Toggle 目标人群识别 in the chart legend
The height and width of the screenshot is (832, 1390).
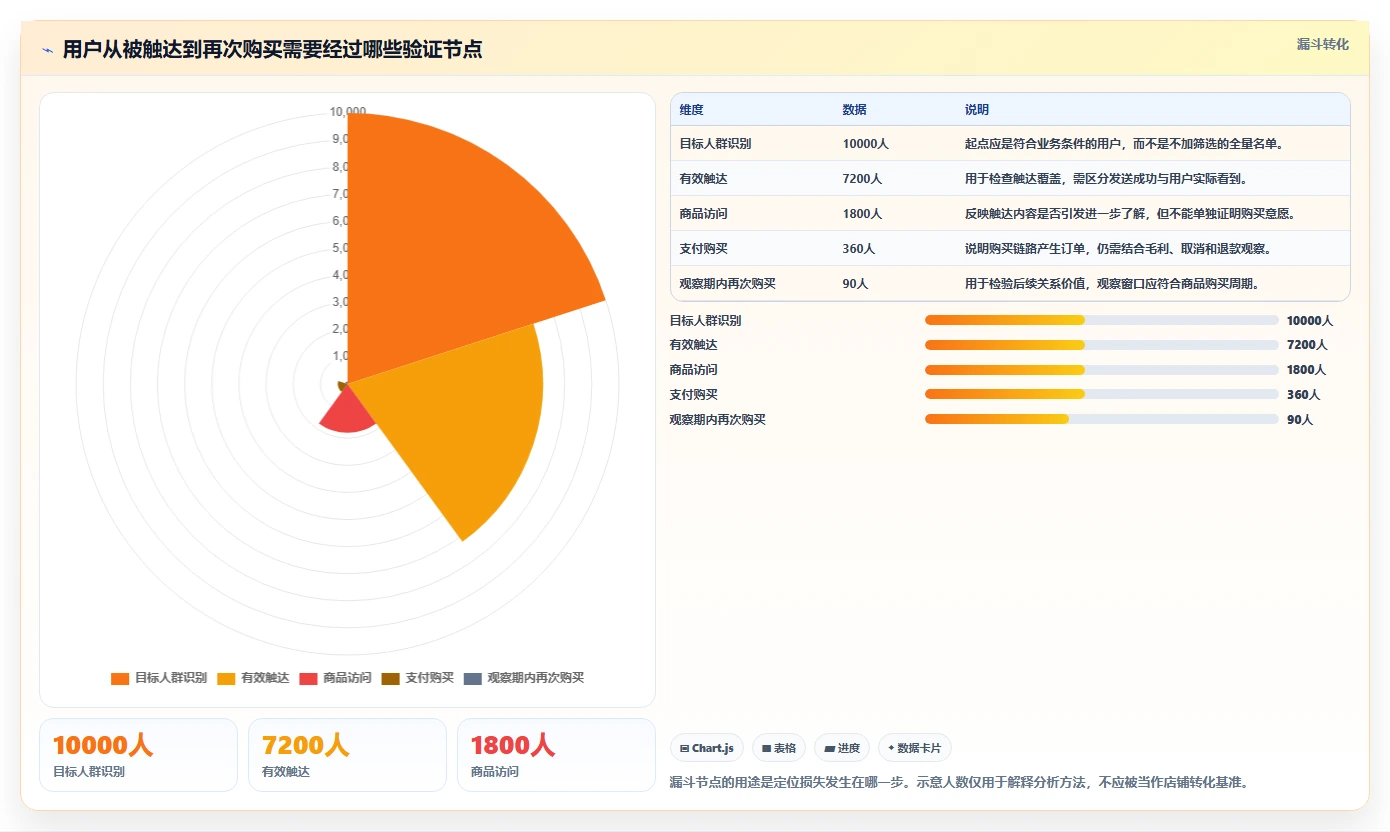(x=159, y=678)
